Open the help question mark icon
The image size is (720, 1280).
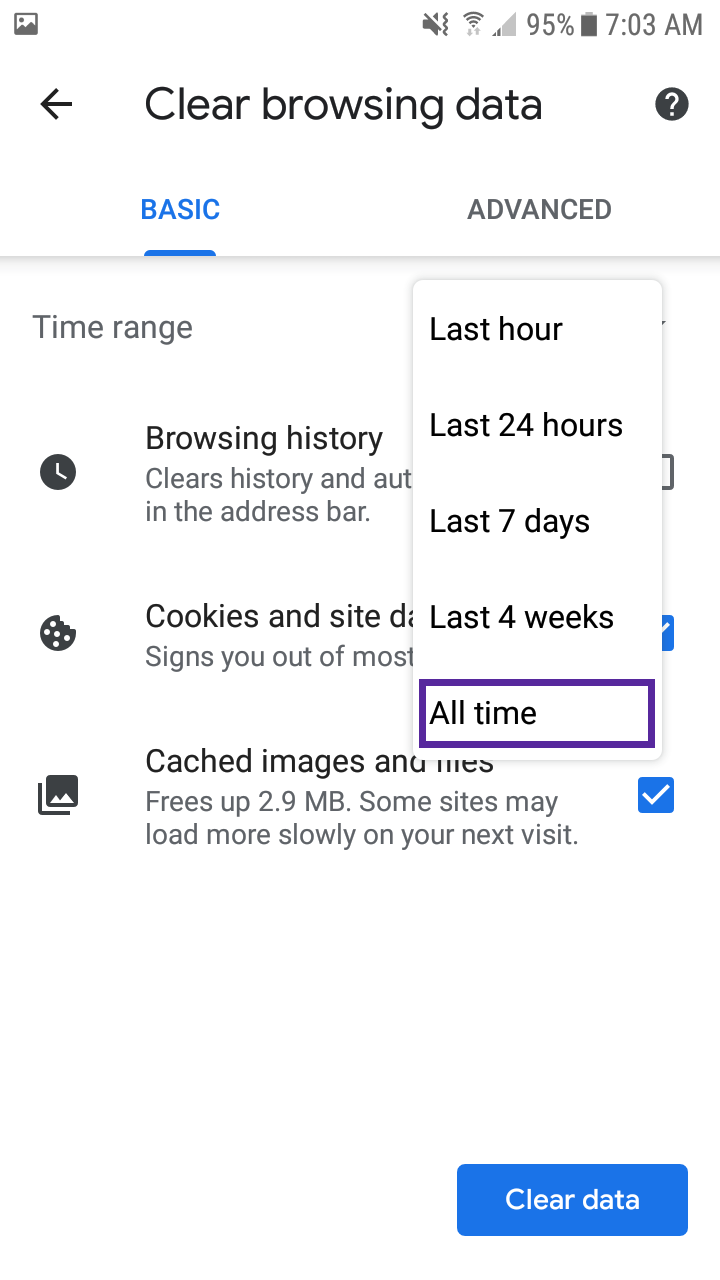(671, 104)
